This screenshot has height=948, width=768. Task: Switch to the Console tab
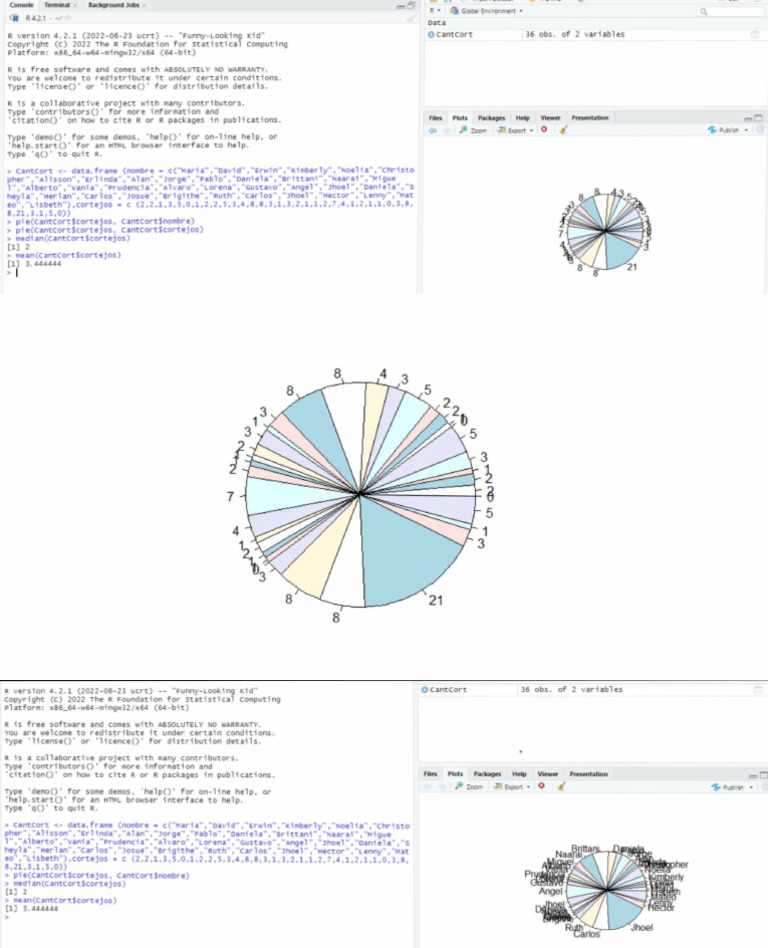point(21,5)
